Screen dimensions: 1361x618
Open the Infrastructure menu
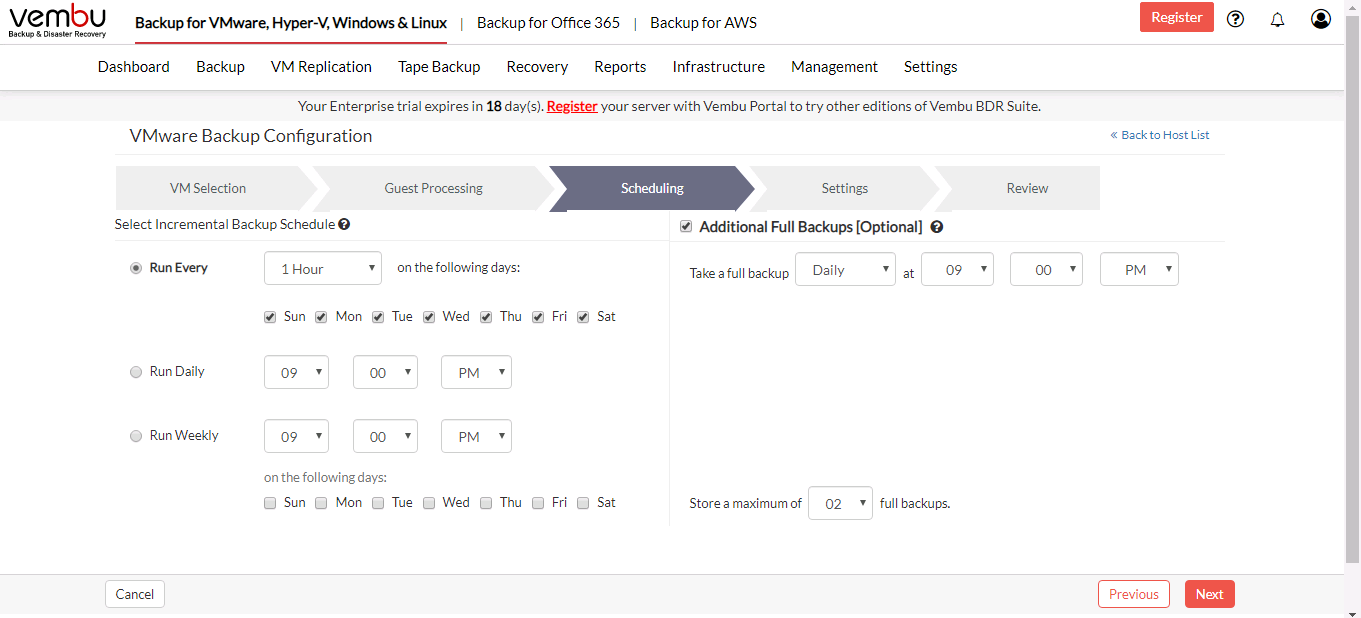[718, 67]
